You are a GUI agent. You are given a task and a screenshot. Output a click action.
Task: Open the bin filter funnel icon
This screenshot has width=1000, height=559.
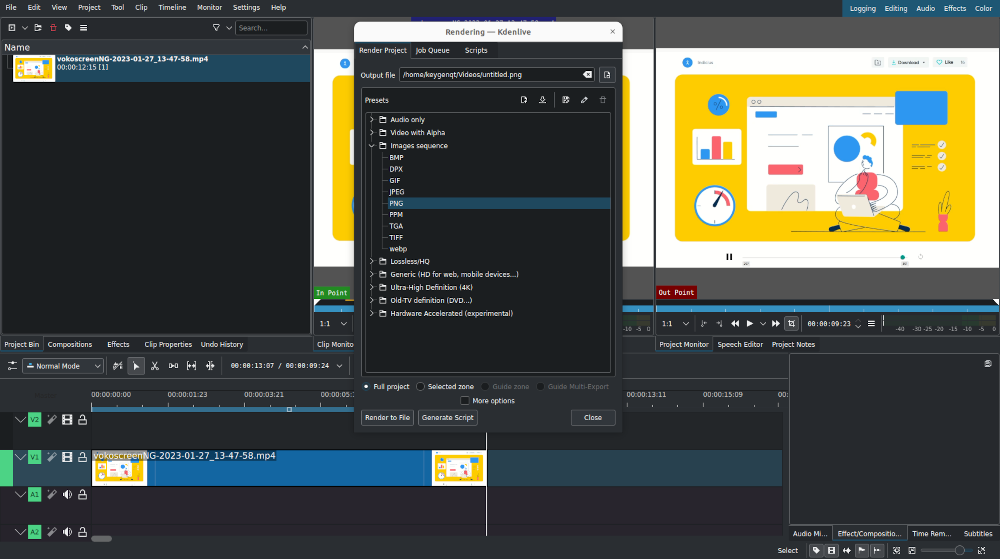(216, 27)
